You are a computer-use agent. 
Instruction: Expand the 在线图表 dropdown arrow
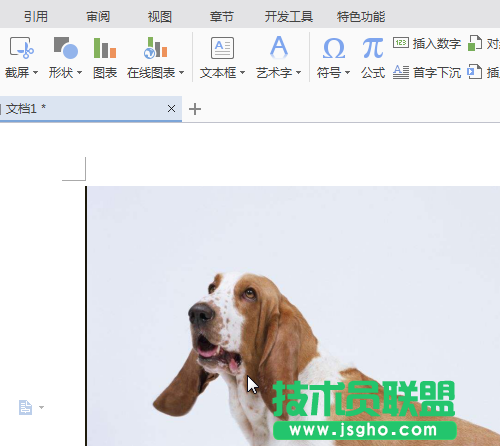[181, 72]
